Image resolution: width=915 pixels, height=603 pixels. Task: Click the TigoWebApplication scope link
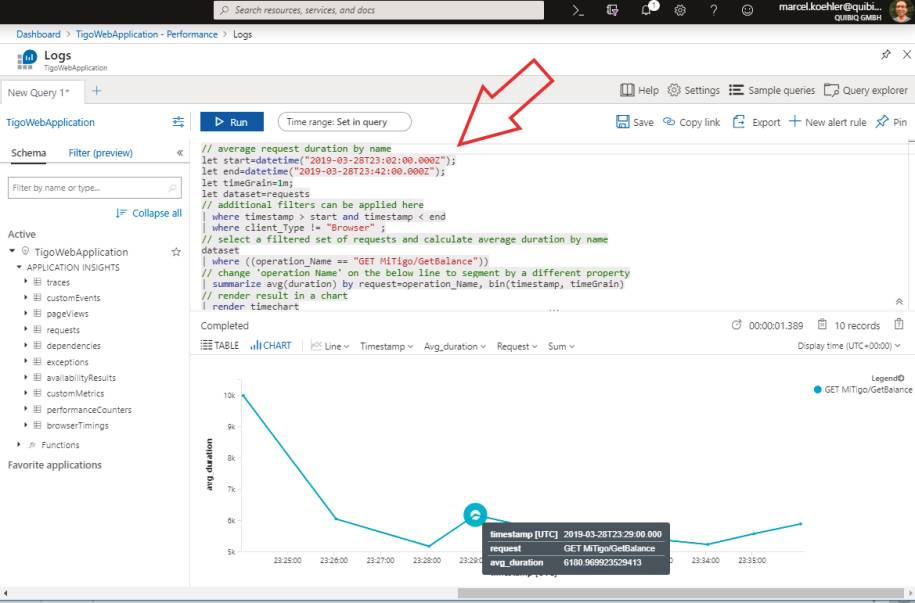(50, 122)
